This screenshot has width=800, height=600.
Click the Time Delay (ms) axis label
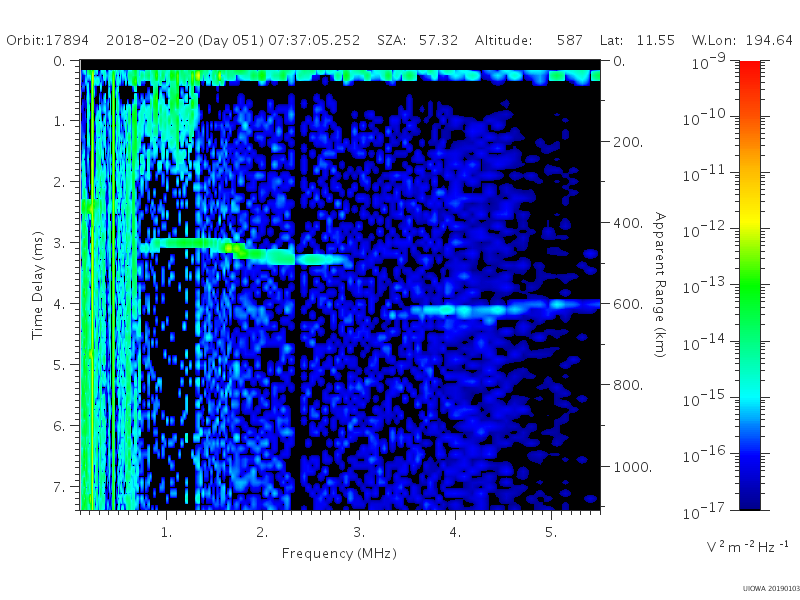pos(37,285)
